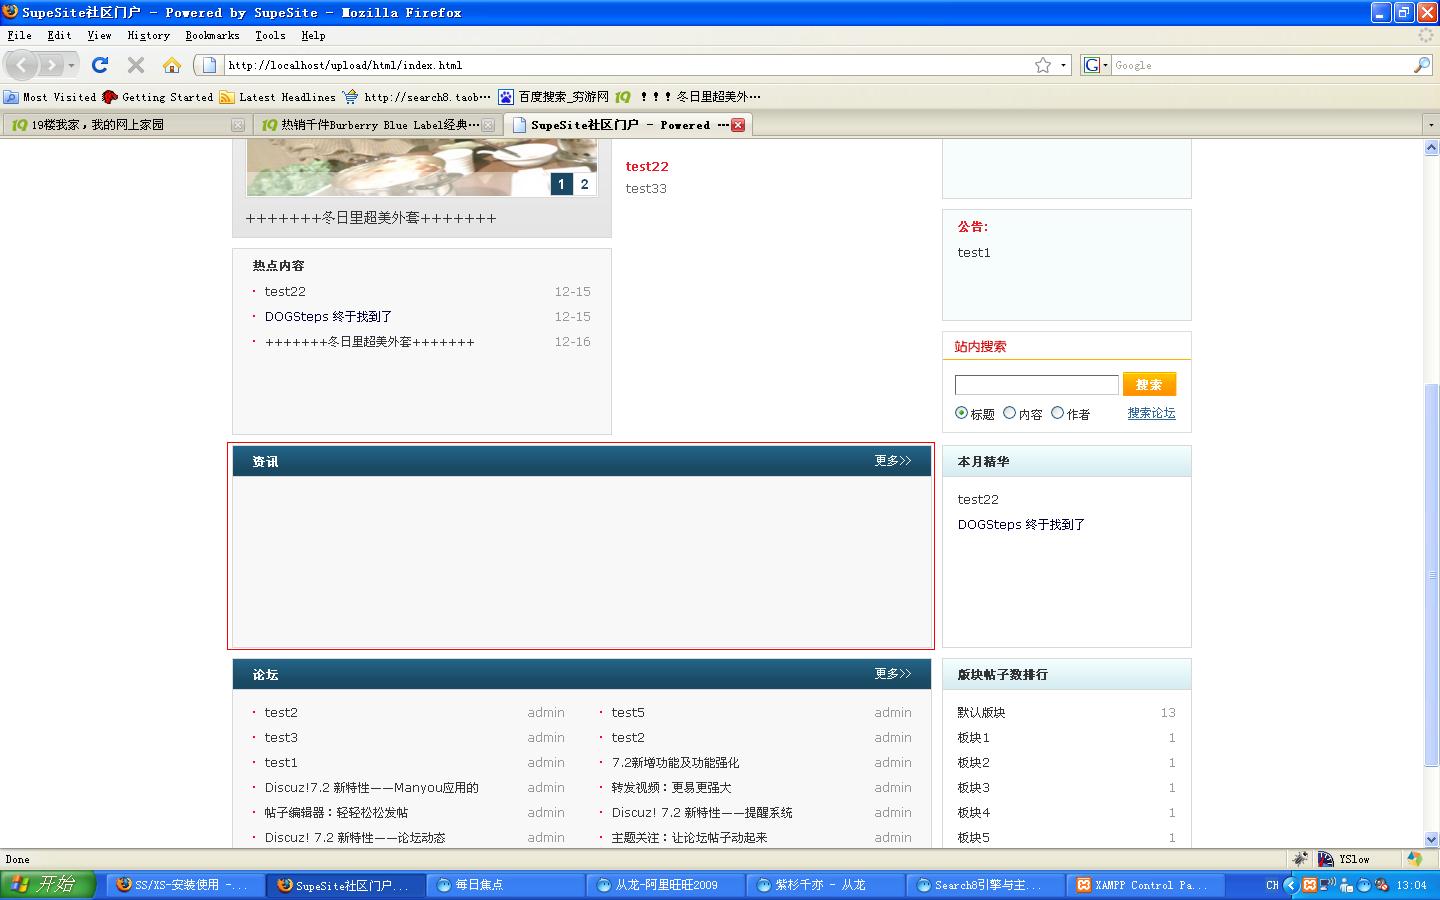The height and width of the screenshot is (900, 1440).
Task: Open the Windows 开始 Start button
Action: (x=48, y=885)
